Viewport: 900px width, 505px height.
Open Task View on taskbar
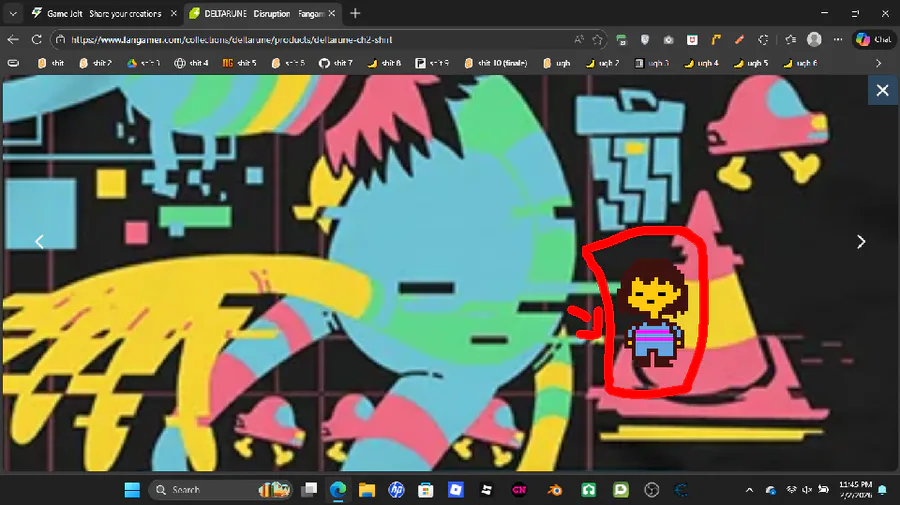[309, 490]
